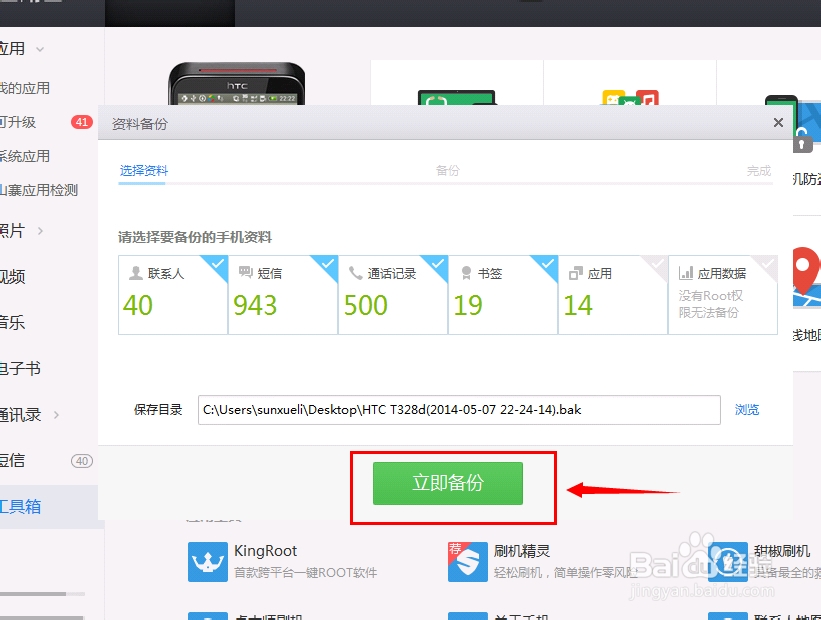Click the 浏览 link next to save path
This screenshot has height=620, width=821.
click(747, 409)
